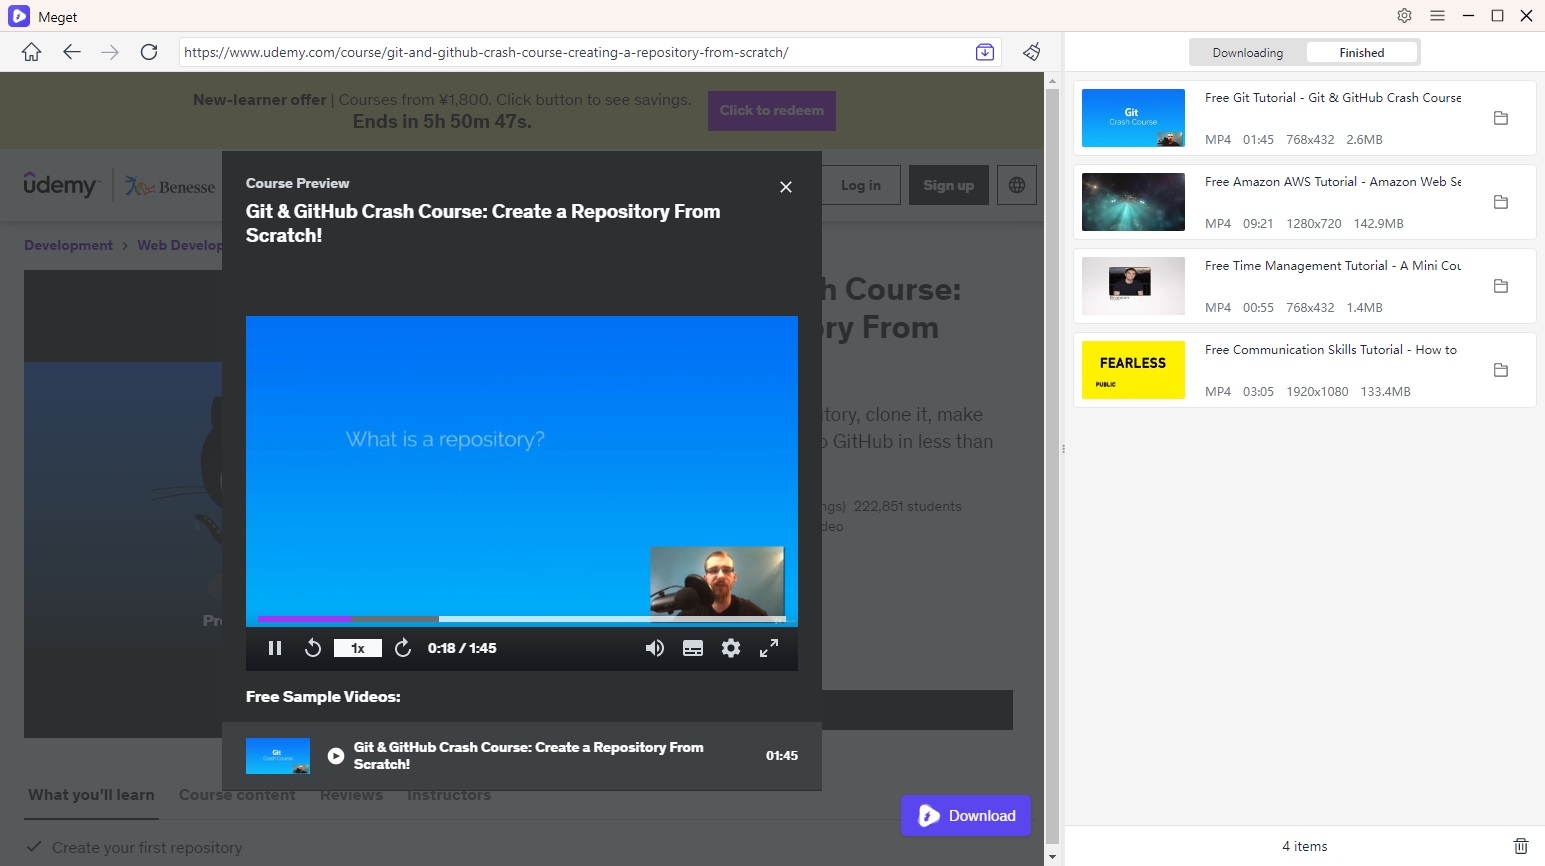Click the purple Download button
The image size is (1545, 866).
click(x=966, y=816)
